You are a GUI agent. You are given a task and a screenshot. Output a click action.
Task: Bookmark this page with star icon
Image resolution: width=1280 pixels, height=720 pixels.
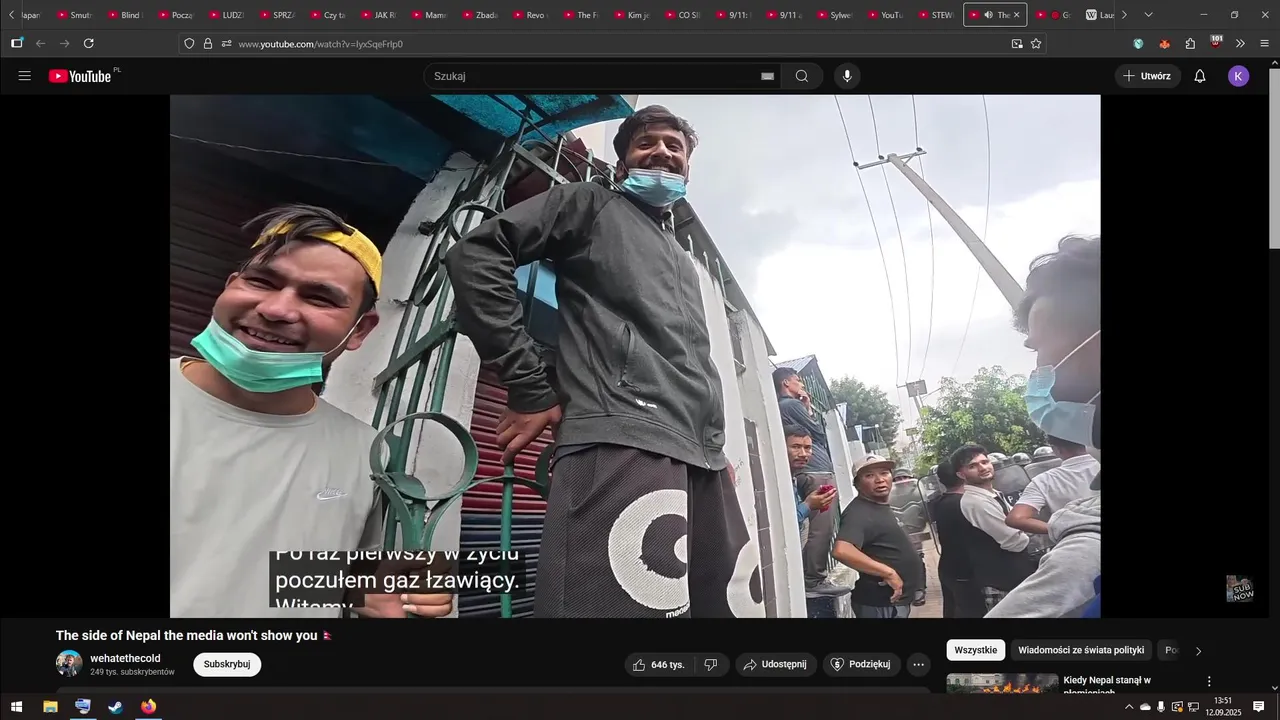tap(1036, 43)
